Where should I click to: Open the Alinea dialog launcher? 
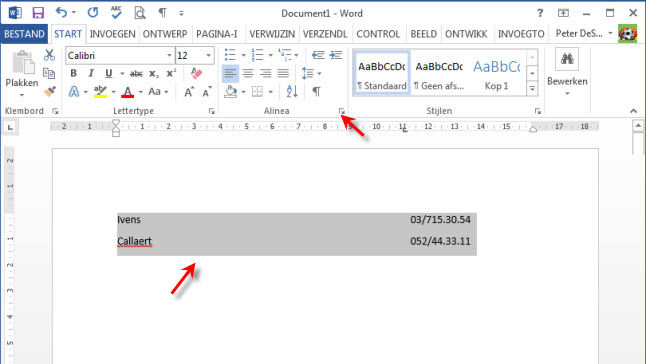[x=342, y=111]
